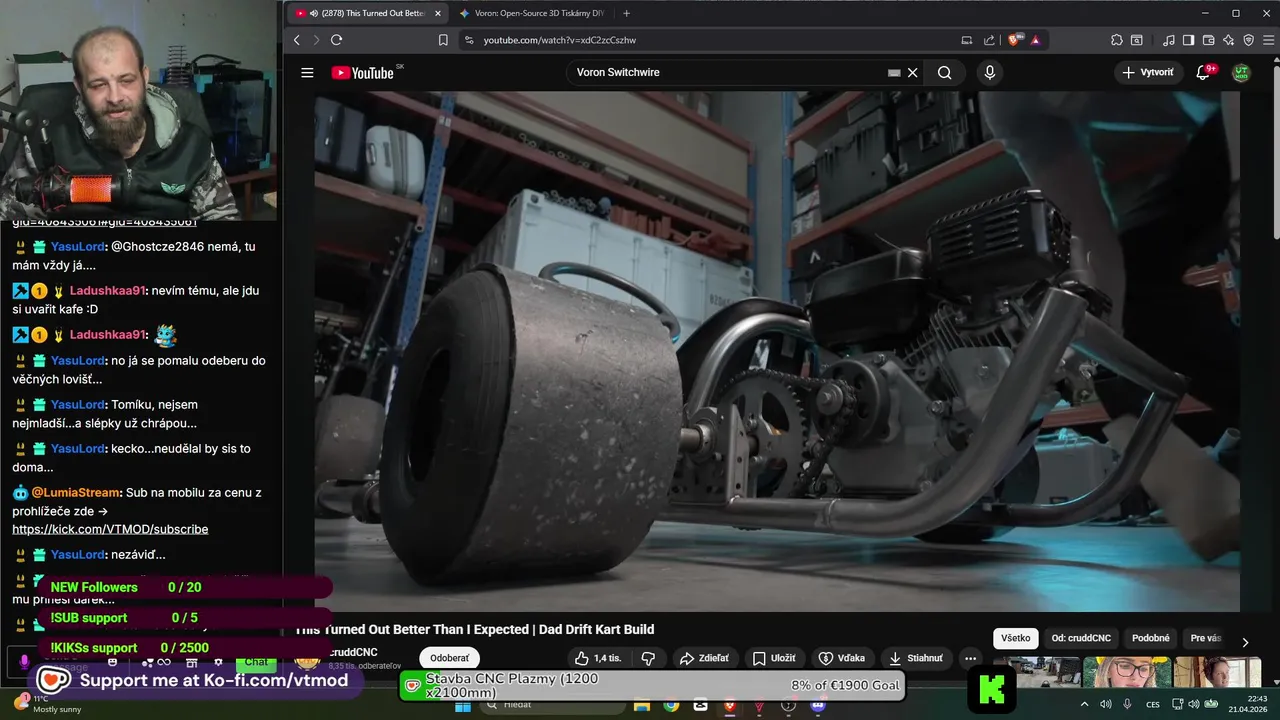Screen dimensions: 1280x720
Task: Like the video with thumbs up
Action: pyautogui.click(x=599, y=658)
